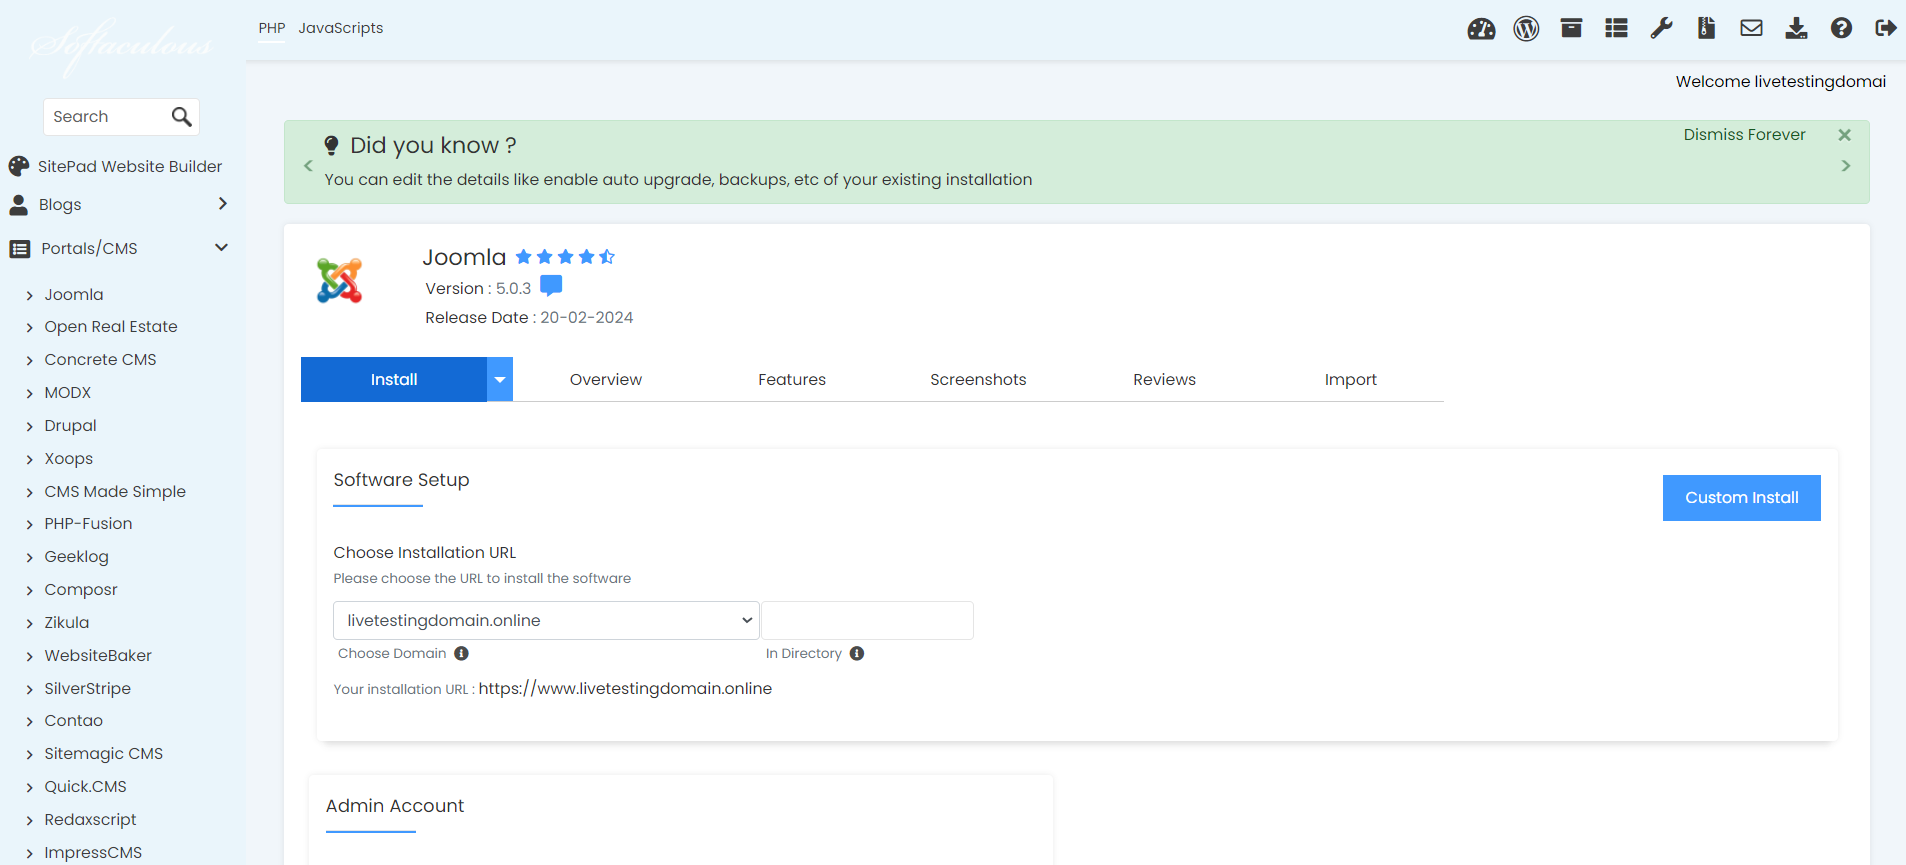Open the Install button dropdown arrow

click(x=500, y=380)
